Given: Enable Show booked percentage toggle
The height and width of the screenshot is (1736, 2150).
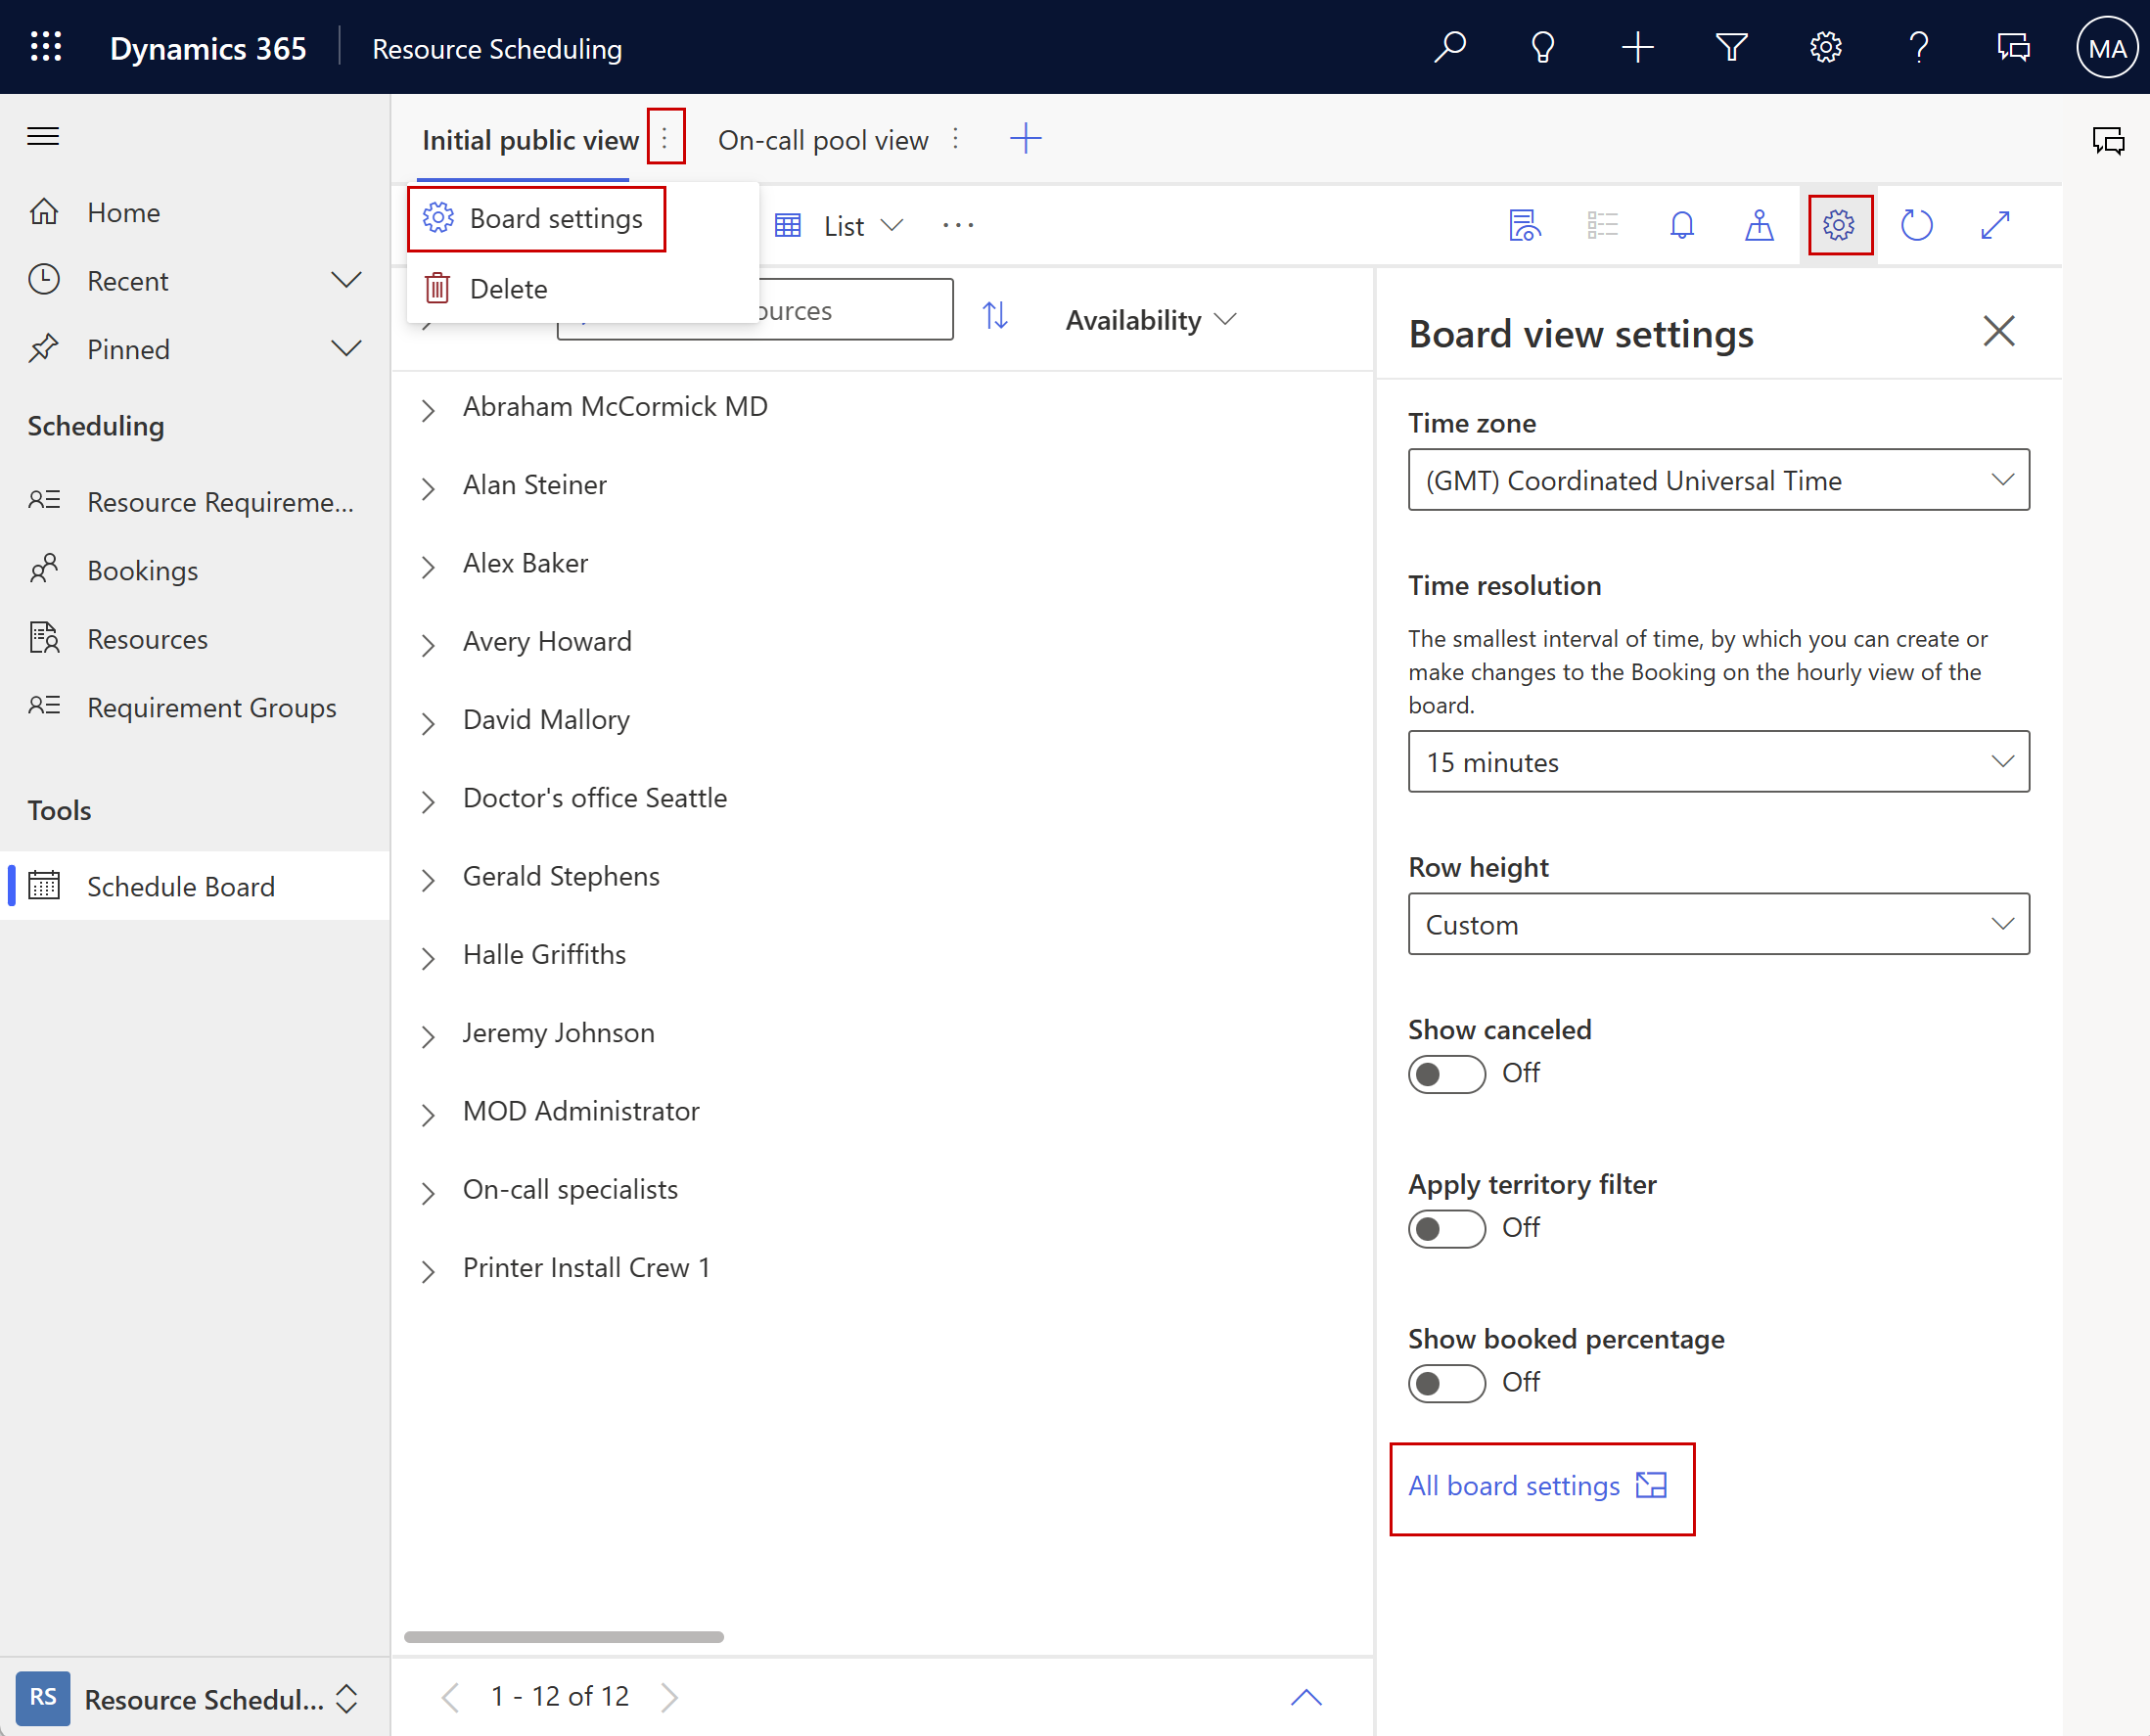Looking at the screenshot, I should (x=1445, y=1382).
